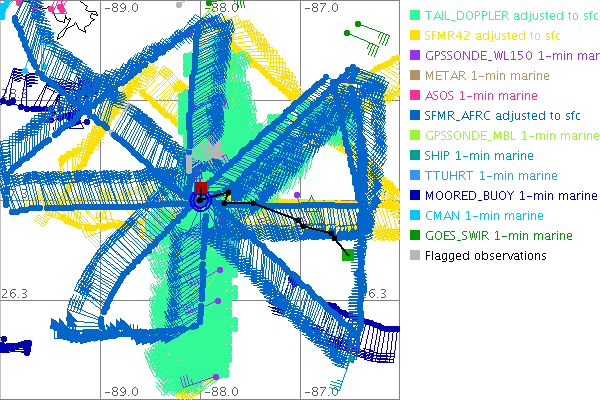Viewport: 600px width, 400px height.
Task: Click the yellow SFMR42 legend swatch
Action: [415, 36]
